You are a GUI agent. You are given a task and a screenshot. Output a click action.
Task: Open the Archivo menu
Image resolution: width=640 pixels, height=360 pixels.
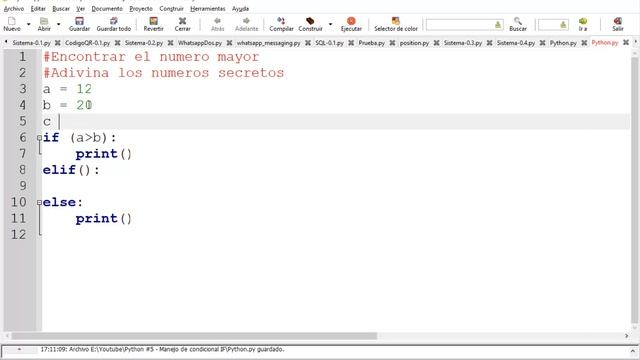coord(14,9)
